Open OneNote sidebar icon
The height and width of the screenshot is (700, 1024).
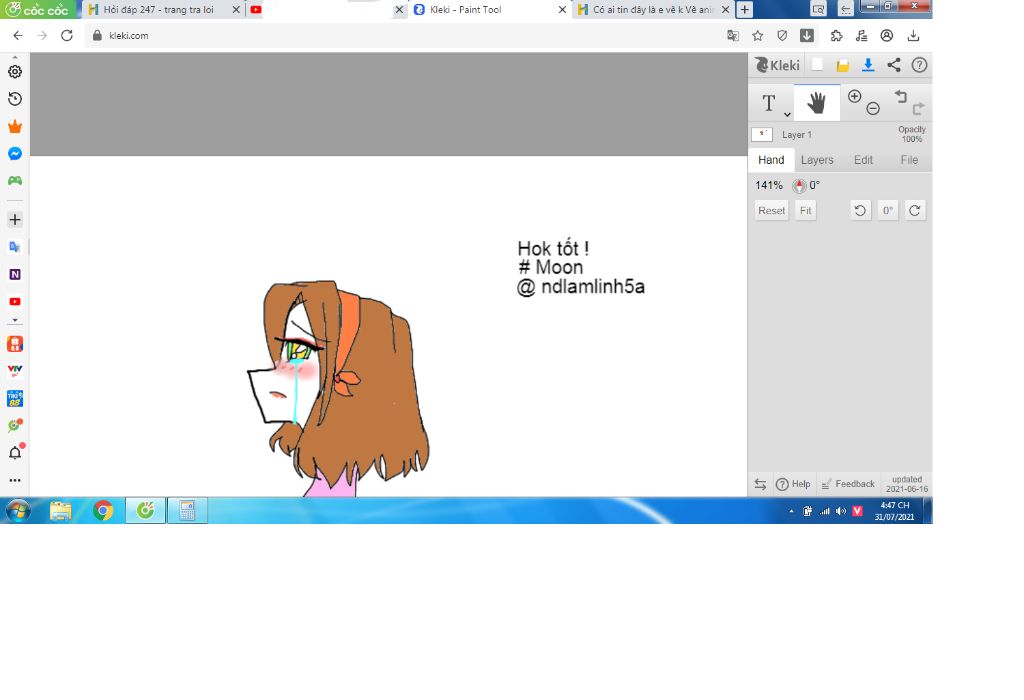(15, 274)
